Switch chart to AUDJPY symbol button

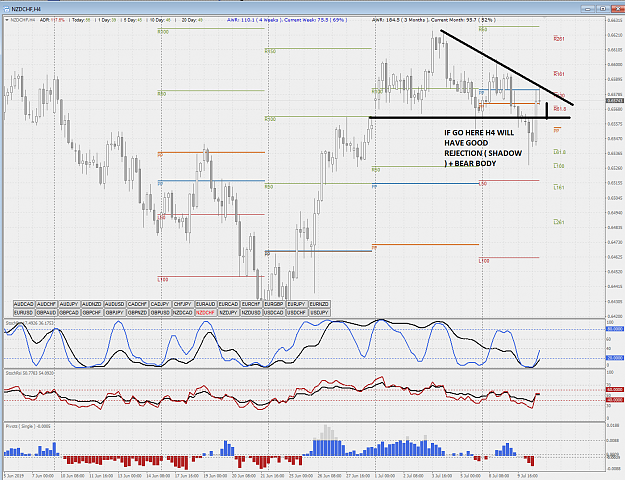point(69,304)
